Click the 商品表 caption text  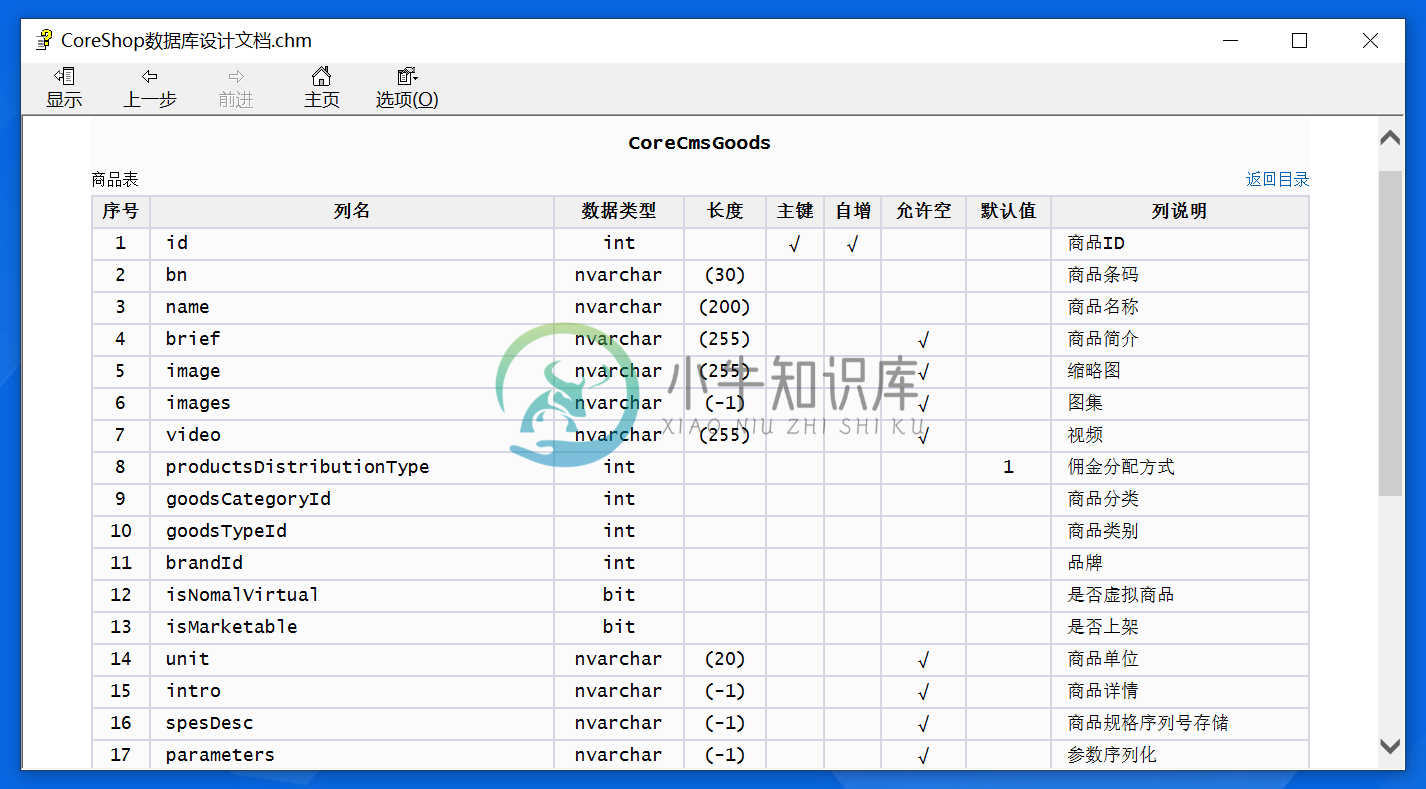coord(115,180)
